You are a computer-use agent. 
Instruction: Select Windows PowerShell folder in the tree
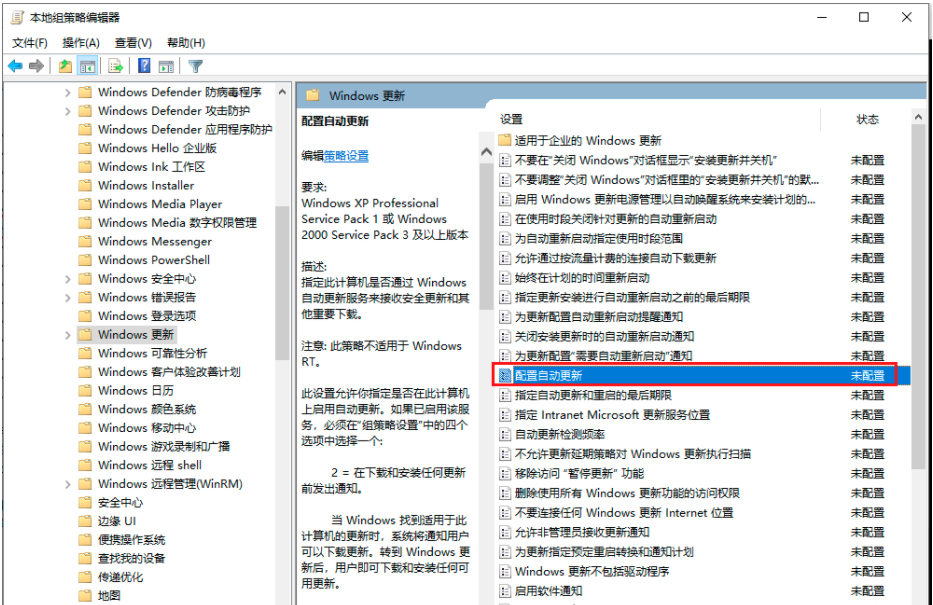(153, 260)
